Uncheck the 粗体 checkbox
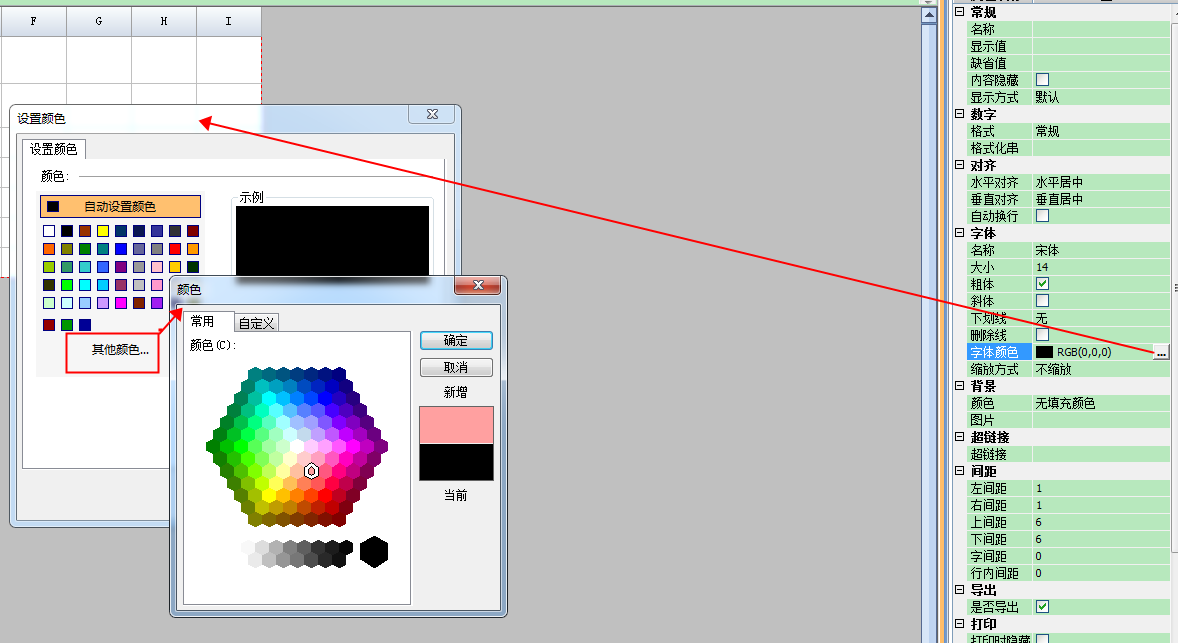The height and width of the screenshot is (643, 1178). (1043, 284)
